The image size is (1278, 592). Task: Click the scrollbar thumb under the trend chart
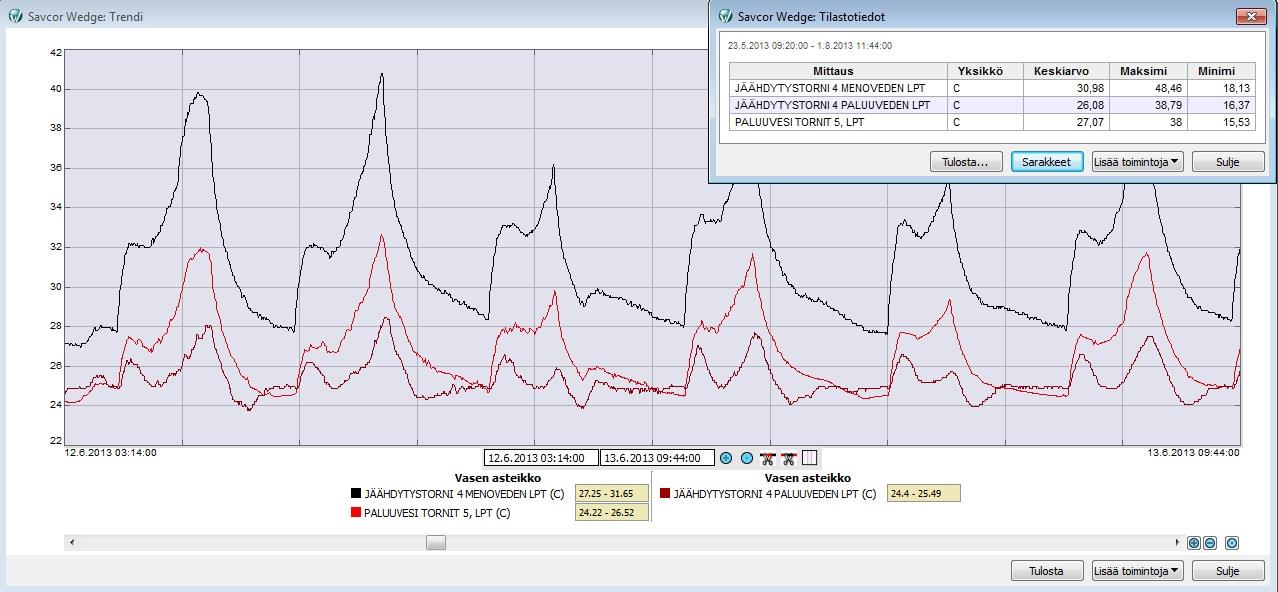pos(436,542)
